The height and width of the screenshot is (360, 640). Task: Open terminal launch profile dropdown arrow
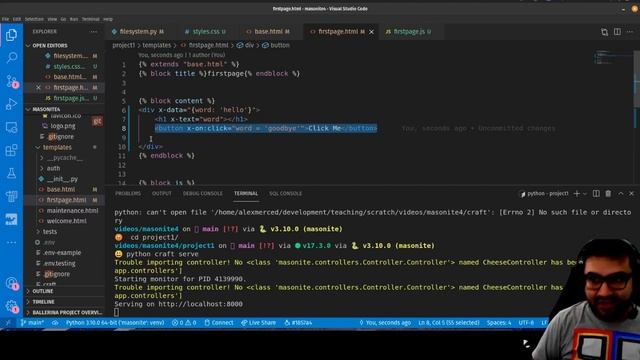(585, 193)
